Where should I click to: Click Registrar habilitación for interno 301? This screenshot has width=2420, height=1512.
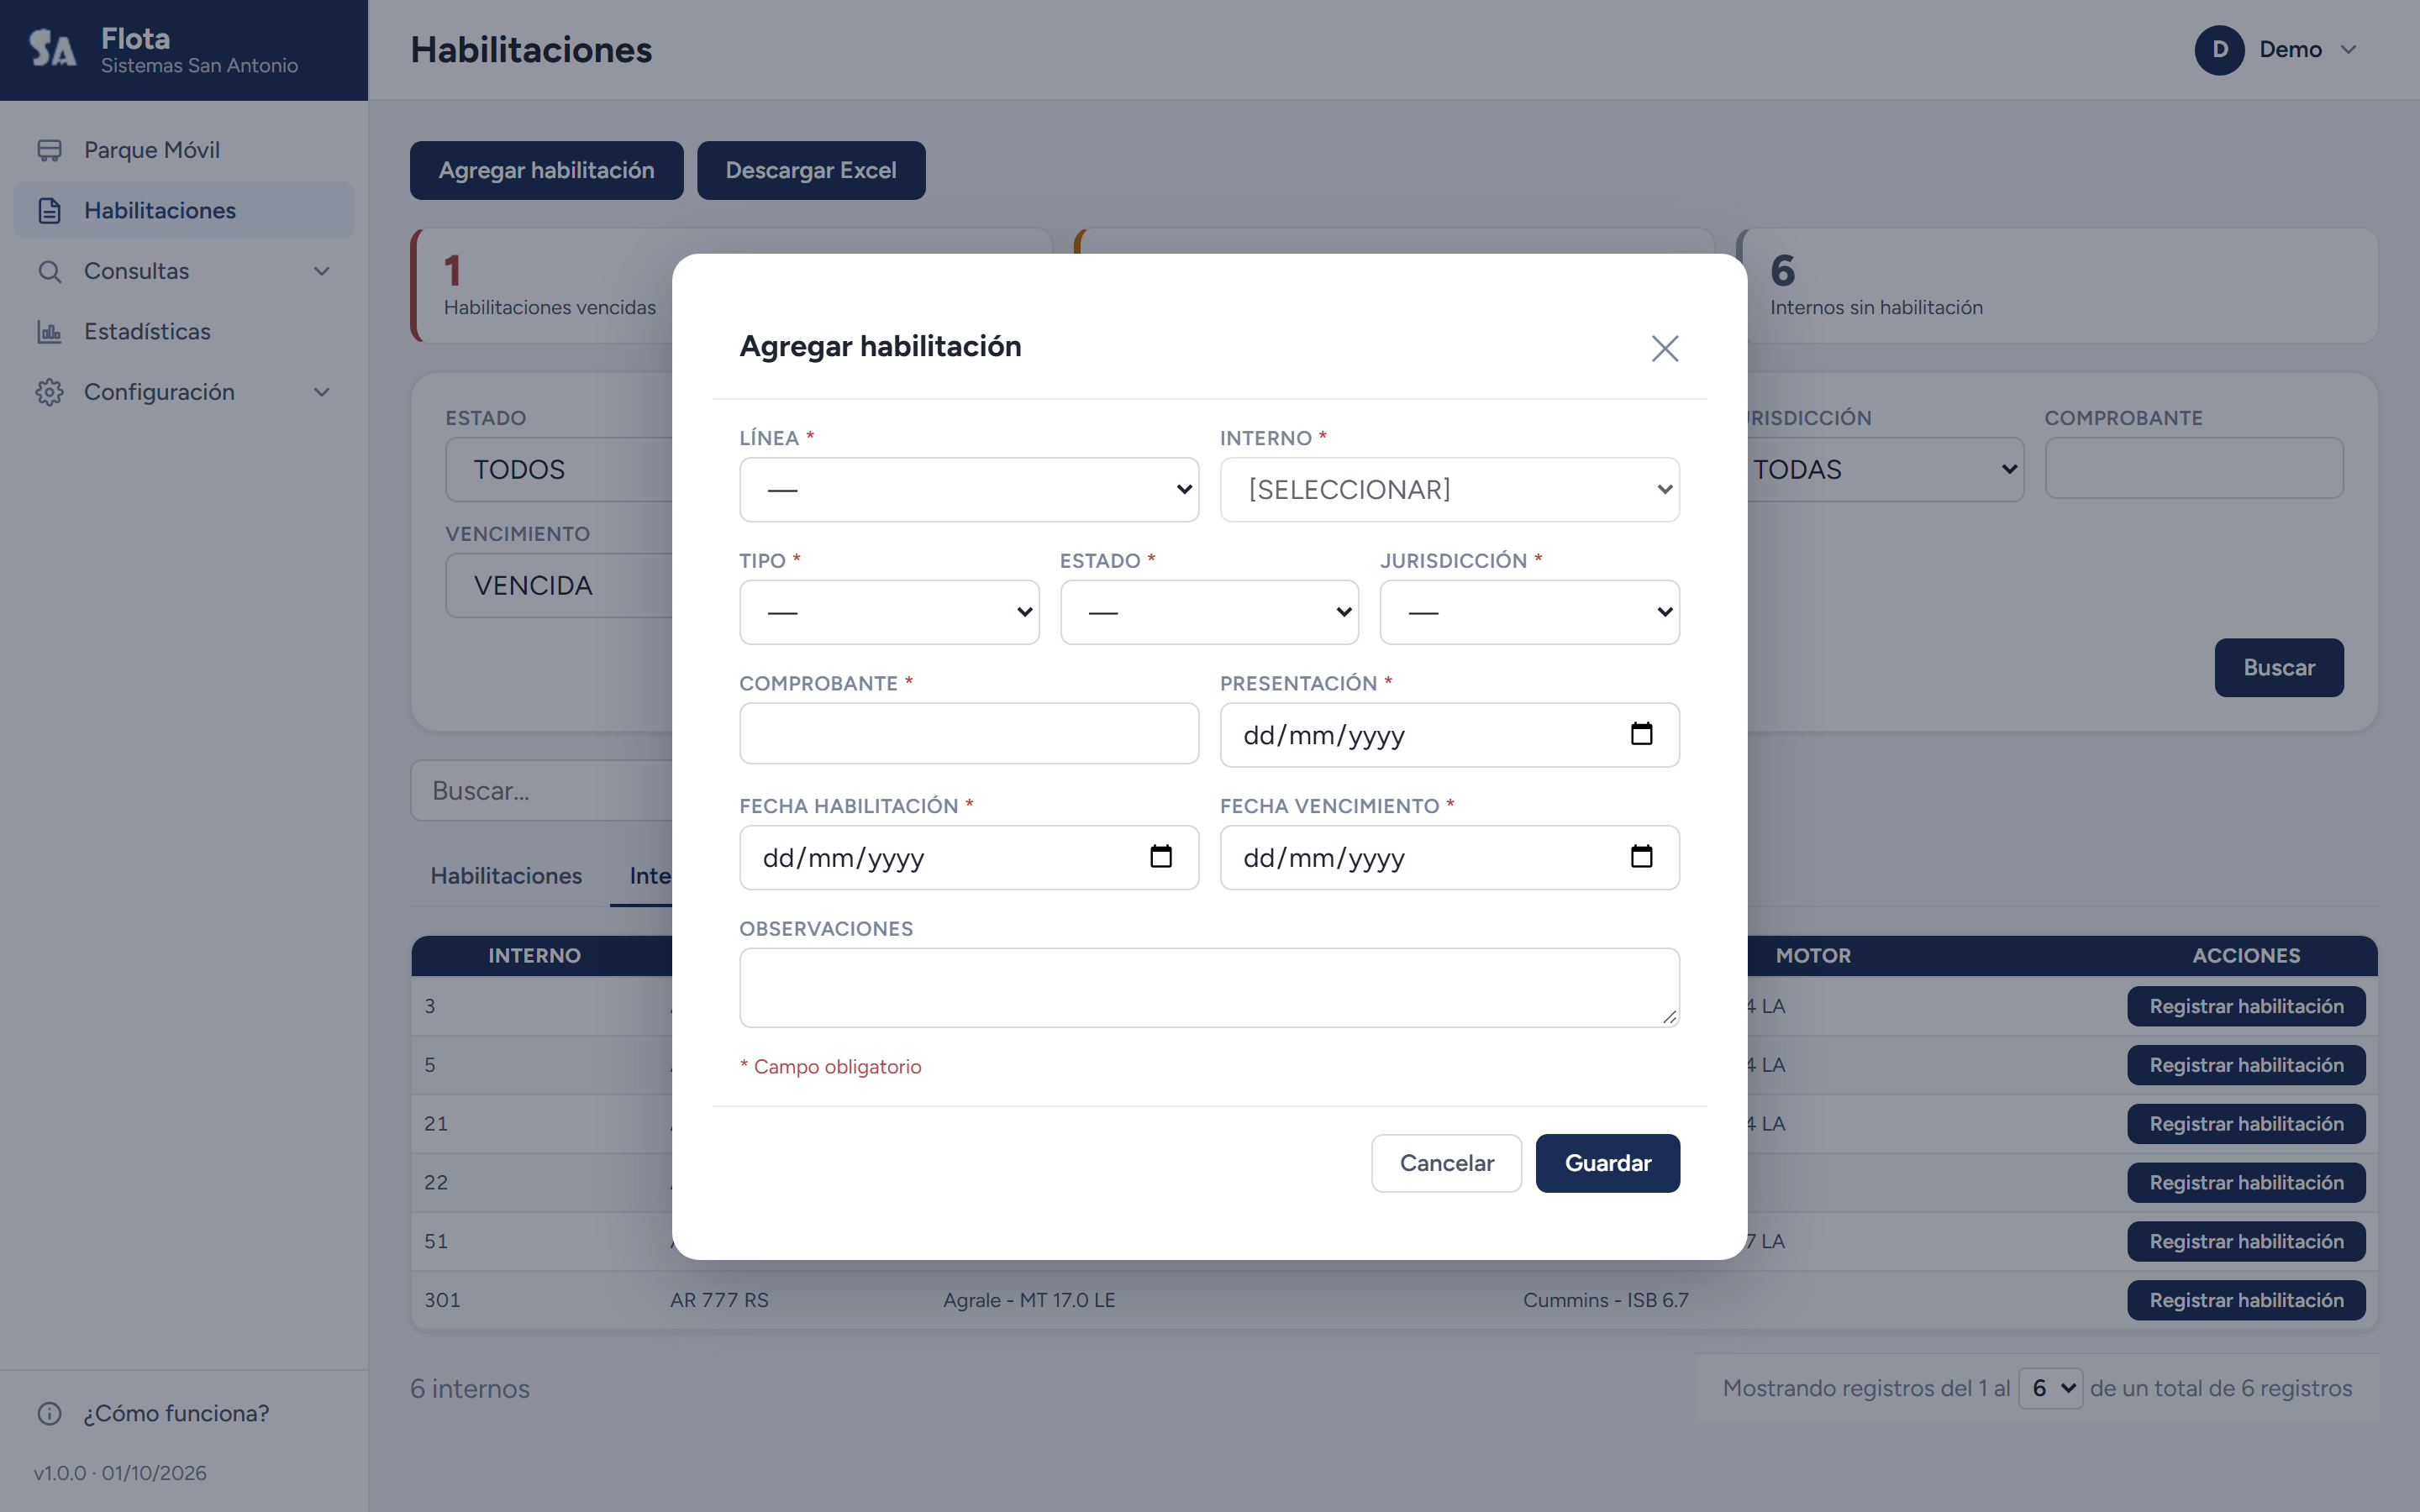tap(2245, 1300)
